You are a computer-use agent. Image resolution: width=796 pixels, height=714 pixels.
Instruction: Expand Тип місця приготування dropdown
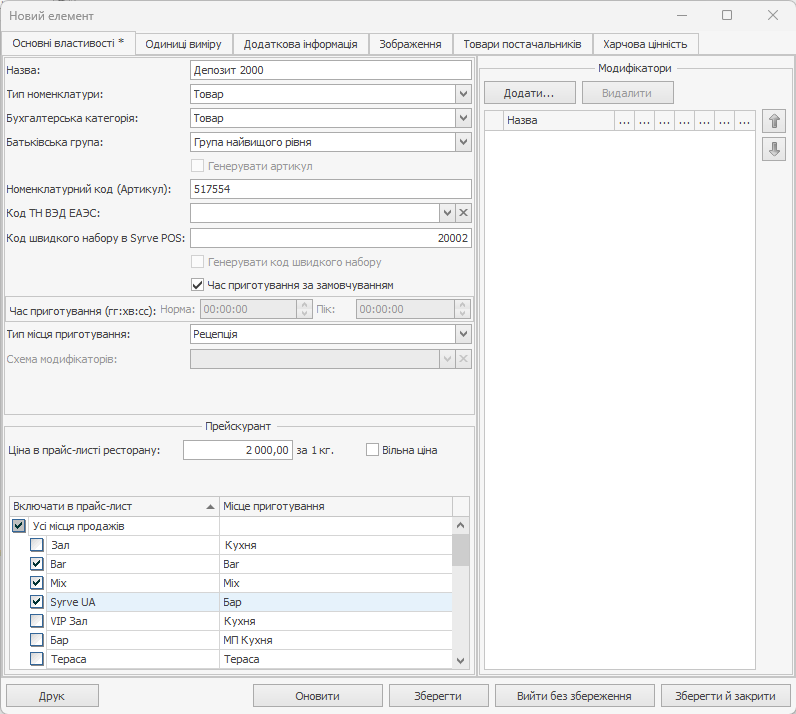point(463,334)
